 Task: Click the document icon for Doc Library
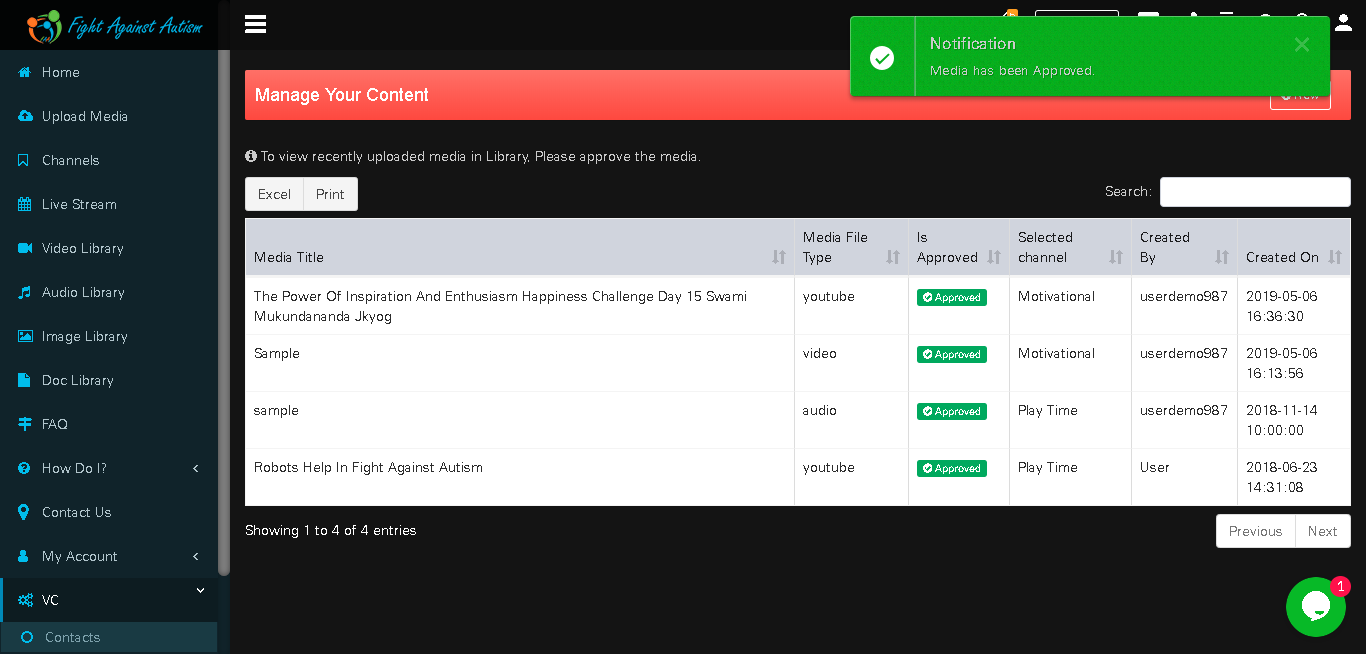24,380
